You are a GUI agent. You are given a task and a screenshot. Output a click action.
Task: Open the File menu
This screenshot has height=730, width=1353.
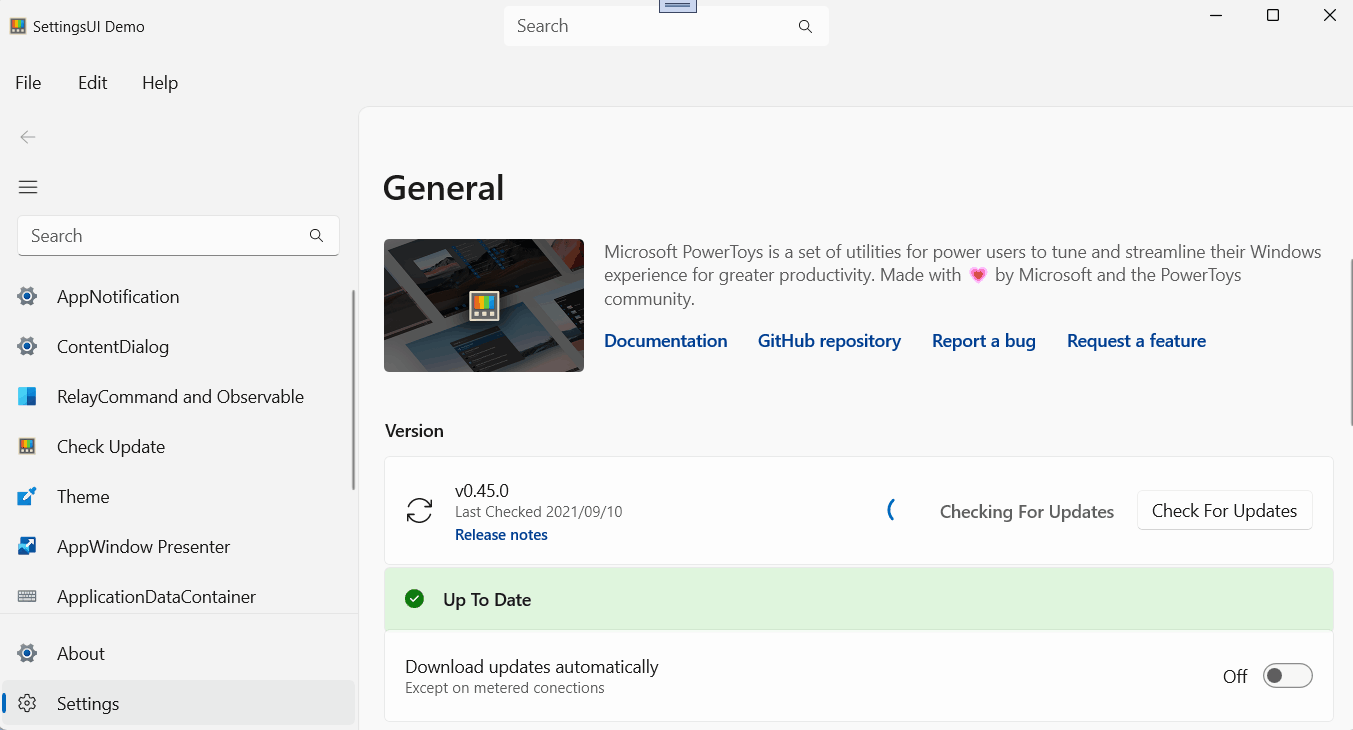pyautogui.click(x=28, y=83)
